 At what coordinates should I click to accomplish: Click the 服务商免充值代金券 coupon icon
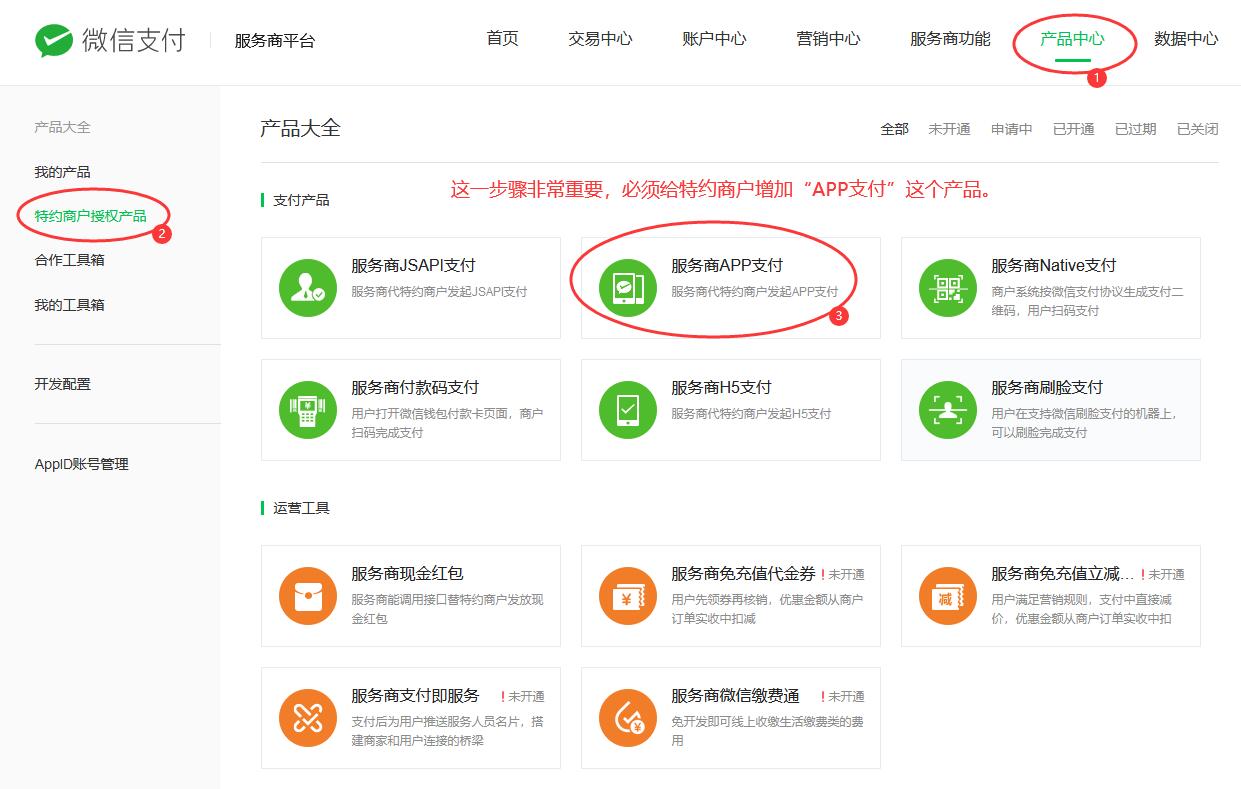628,595
